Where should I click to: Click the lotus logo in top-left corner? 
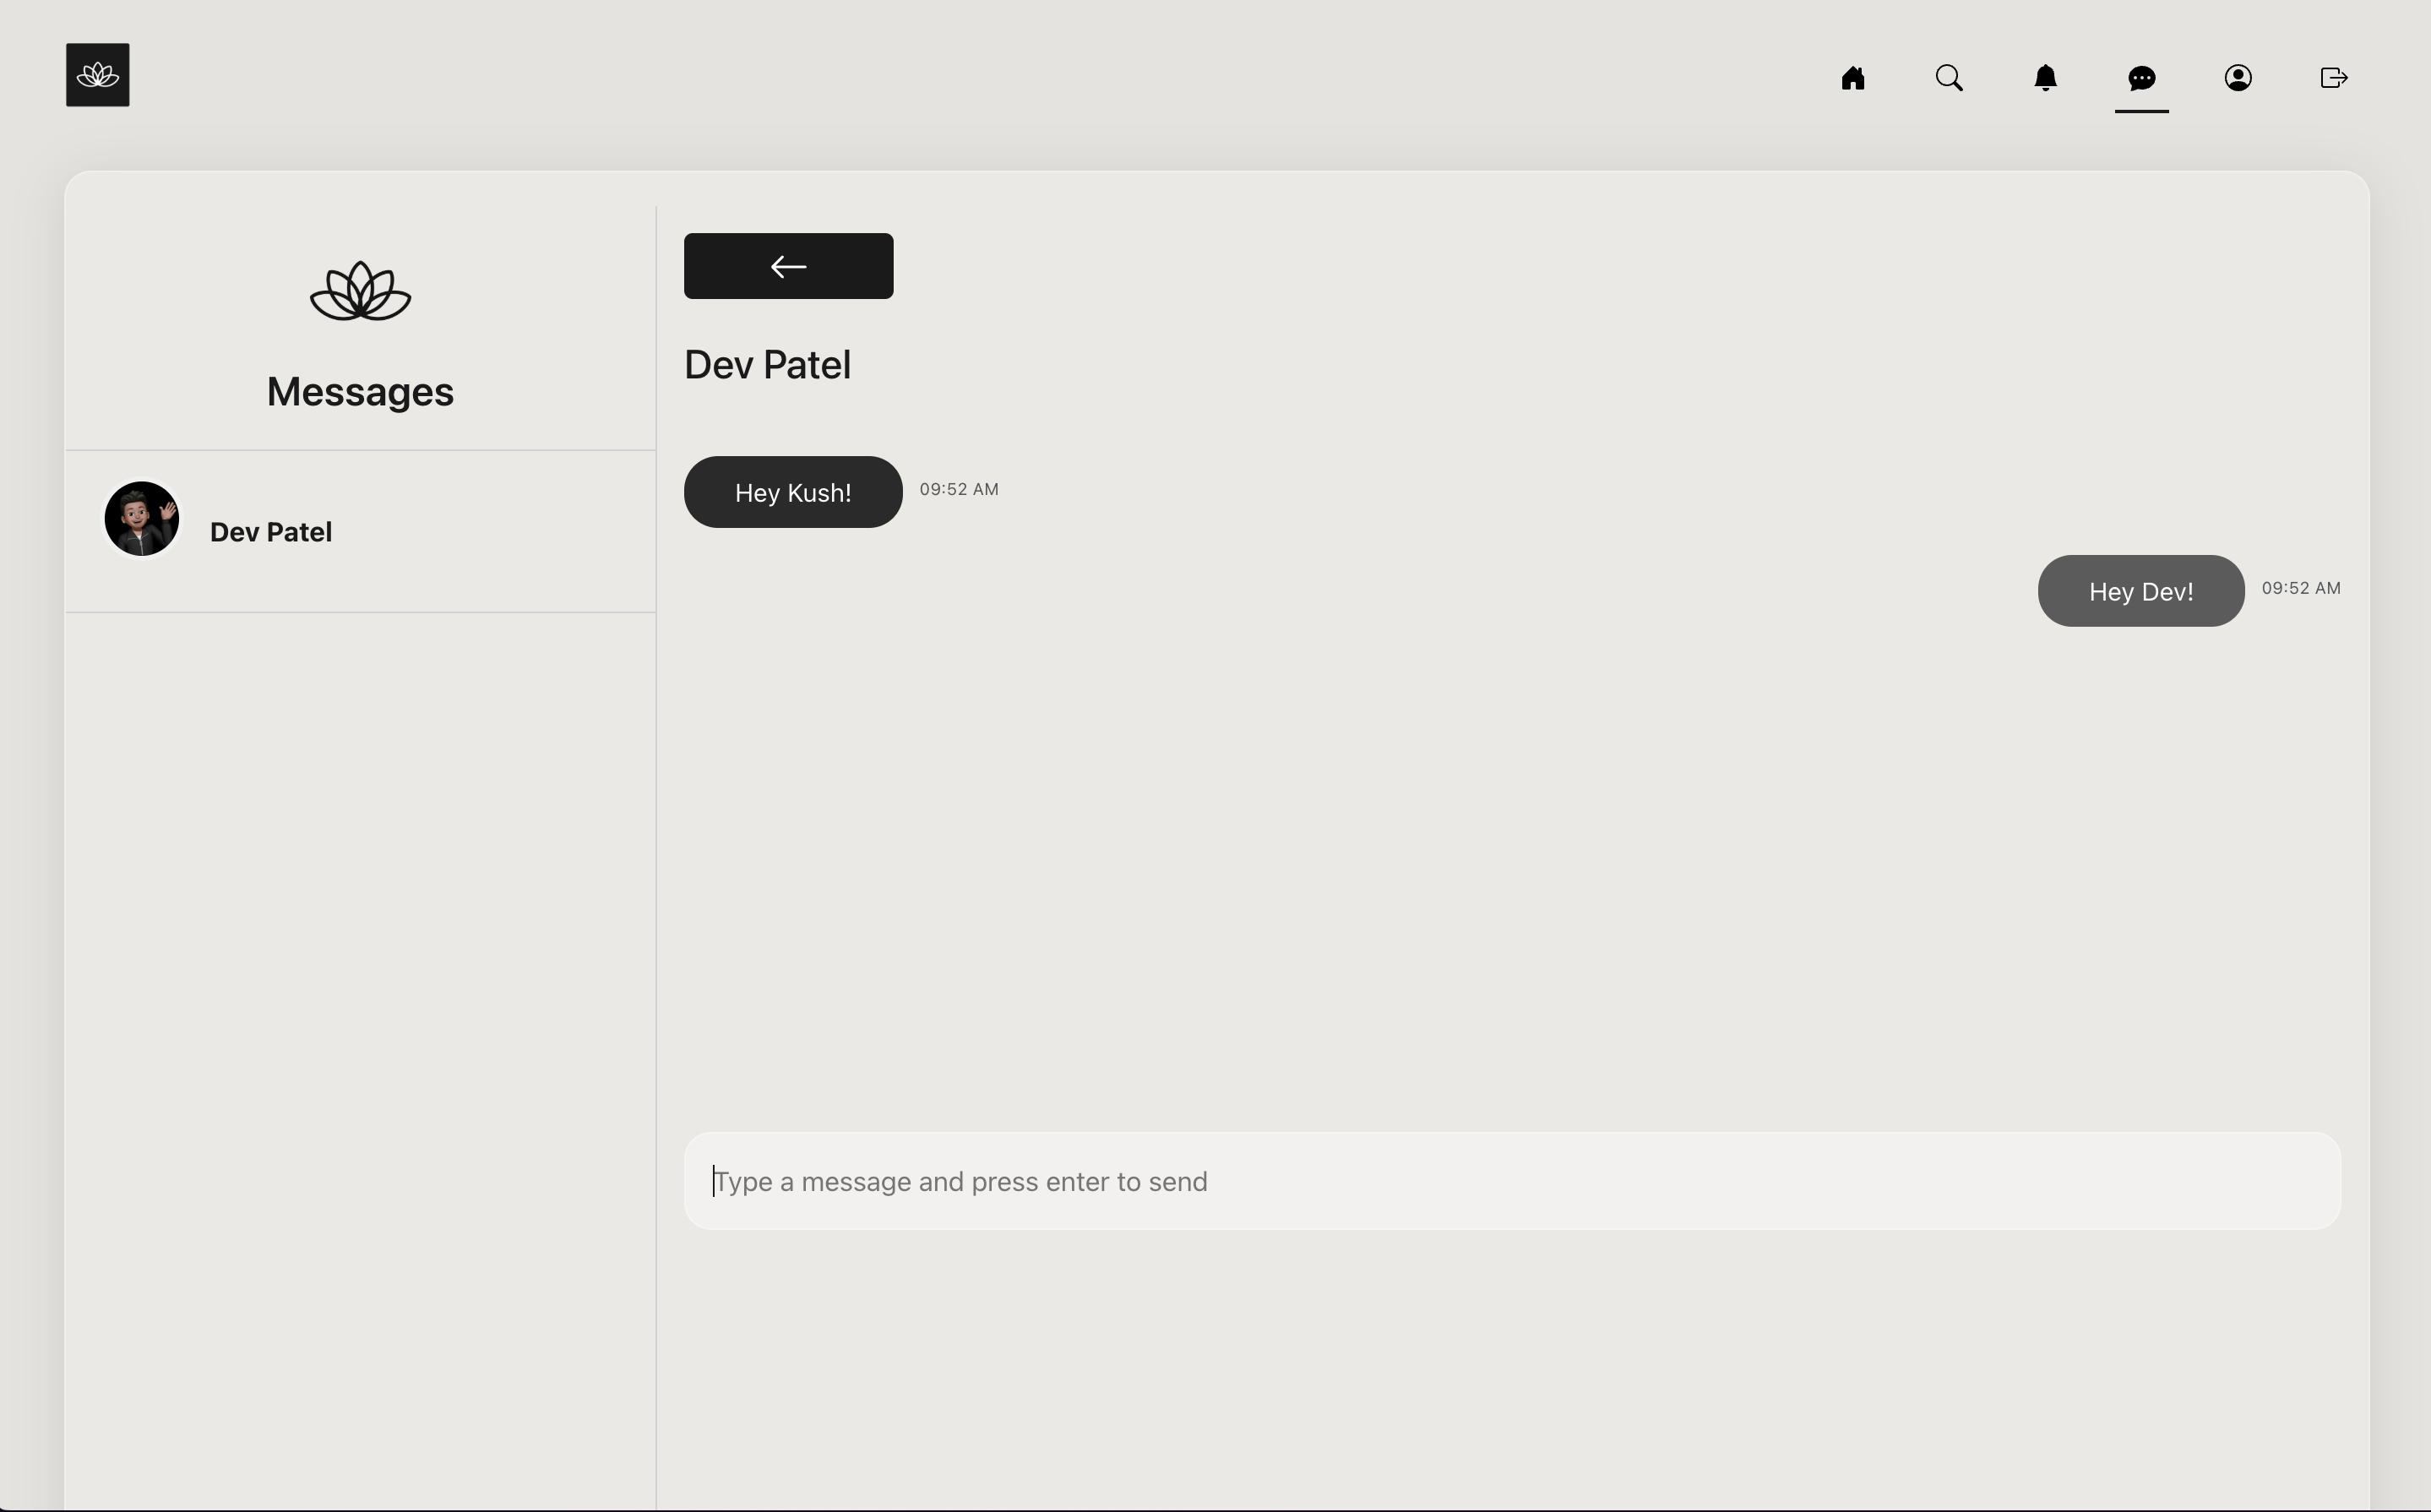(97, 75)
